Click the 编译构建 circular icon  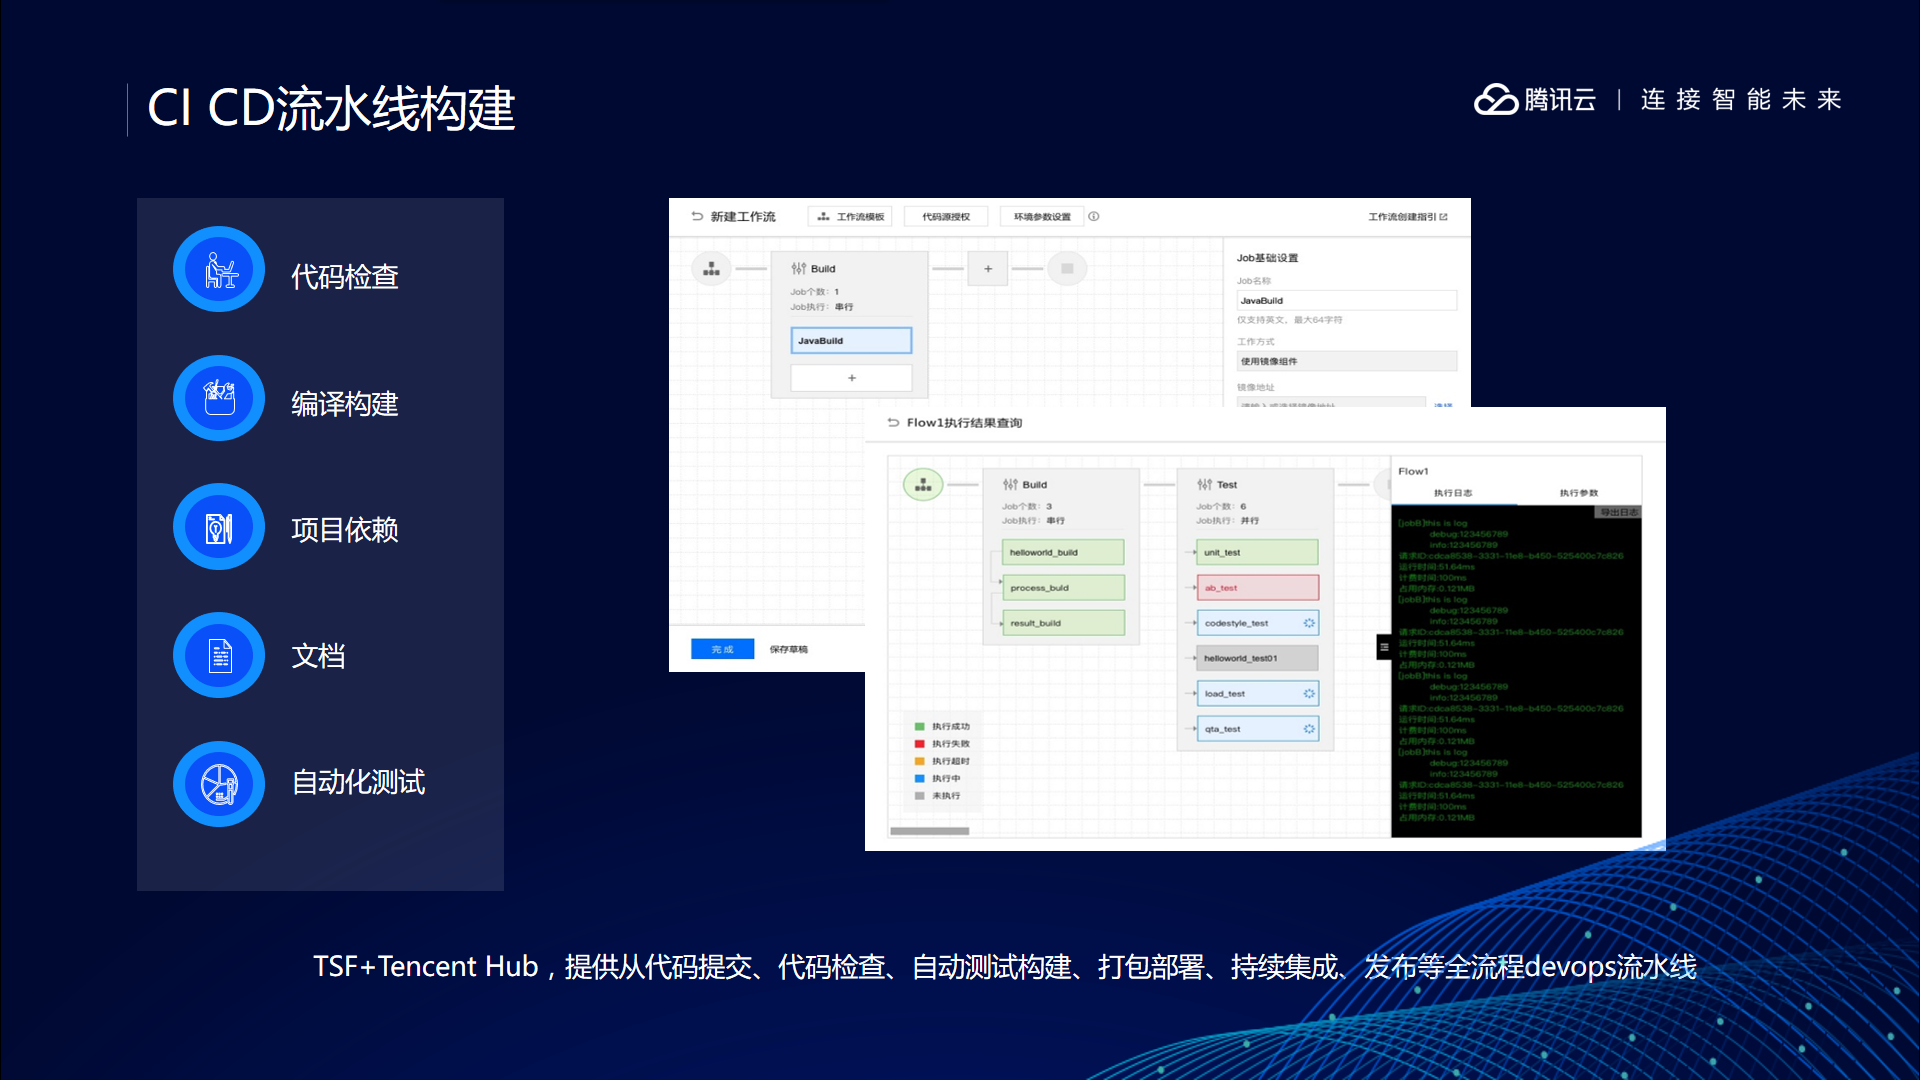[x=219, y=398]
